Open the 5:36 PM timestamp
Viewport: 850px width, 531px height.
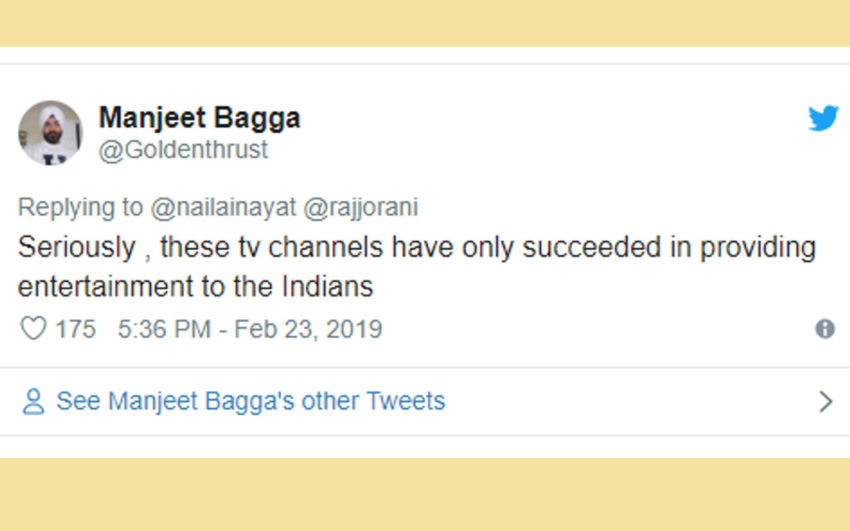pyautogui.click(x=161, y=329)
